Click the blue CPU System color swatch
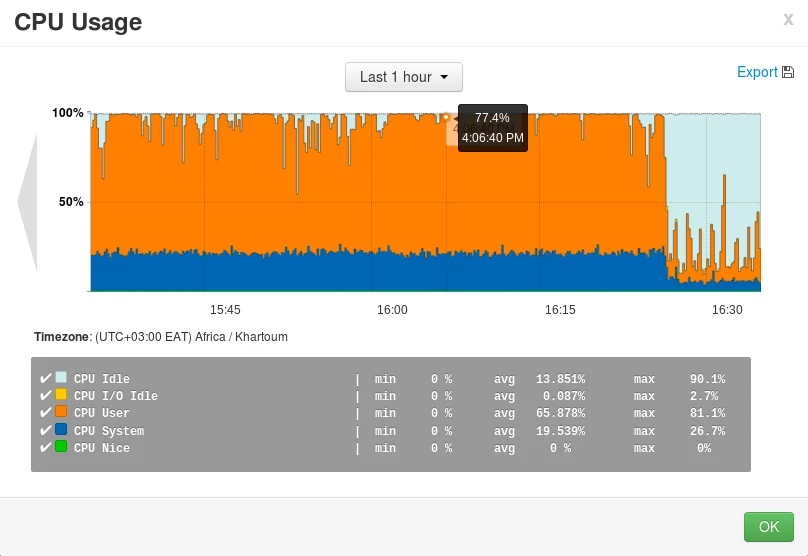808x556 pixels. pyautogui.click(x=61, y=429)
